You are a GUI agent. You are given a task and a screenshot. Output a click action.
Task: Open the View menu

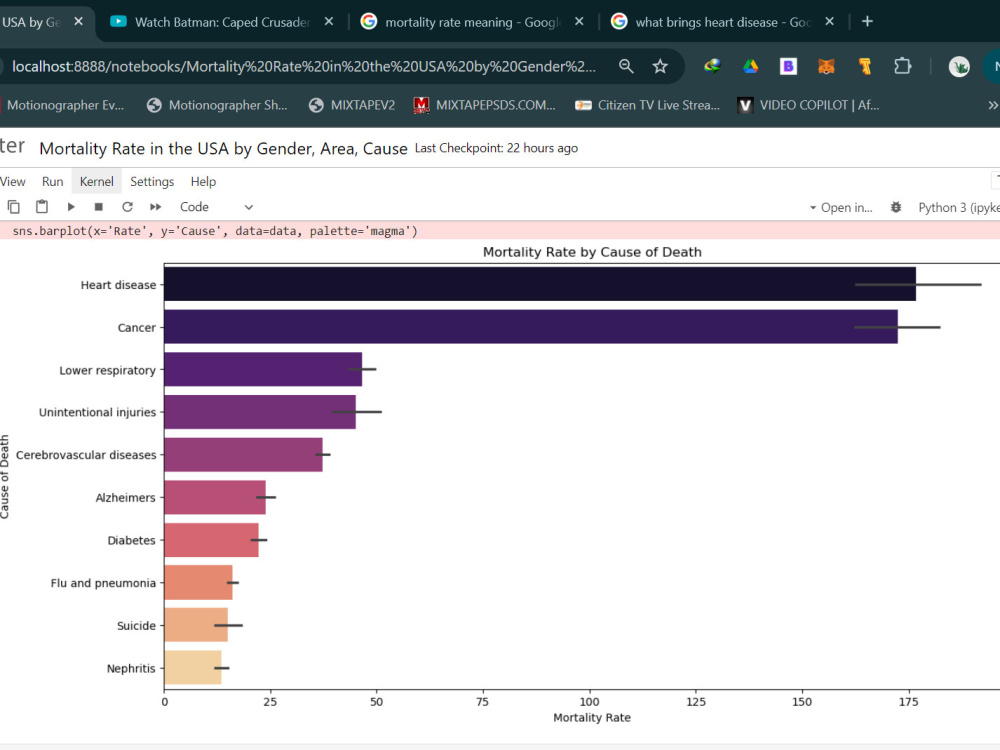(x=13, y=182)
